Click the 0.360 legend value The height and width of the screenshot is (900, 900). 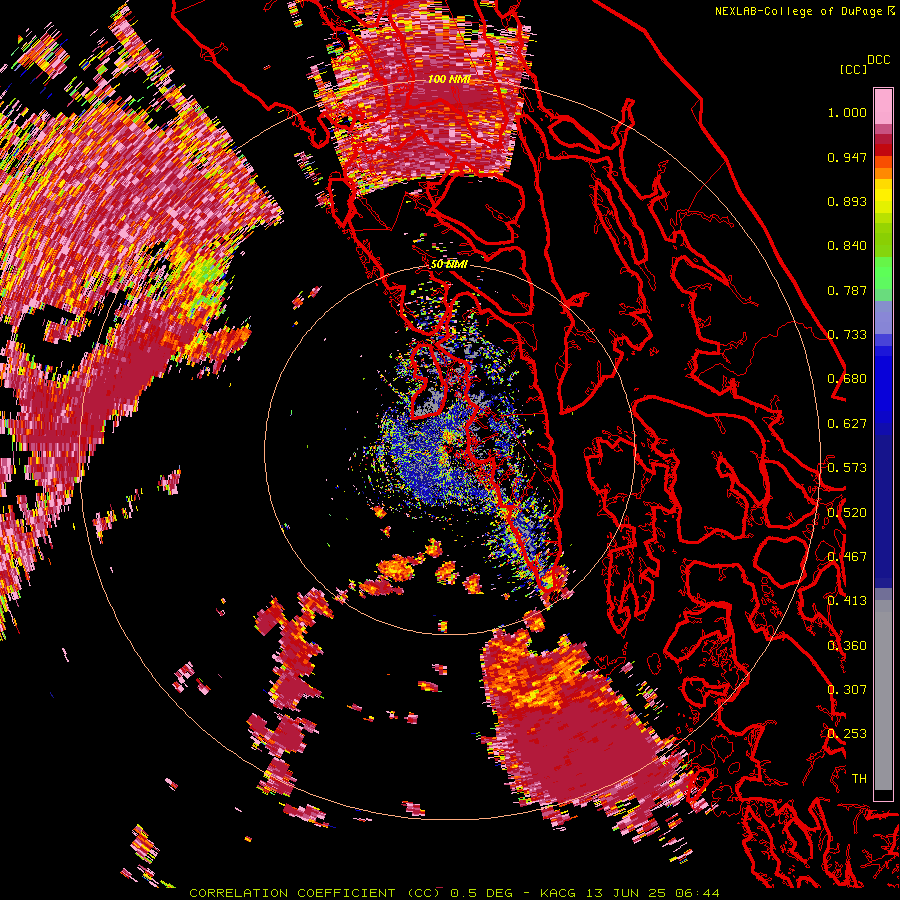pyautogui.click(x=847, y=646)
